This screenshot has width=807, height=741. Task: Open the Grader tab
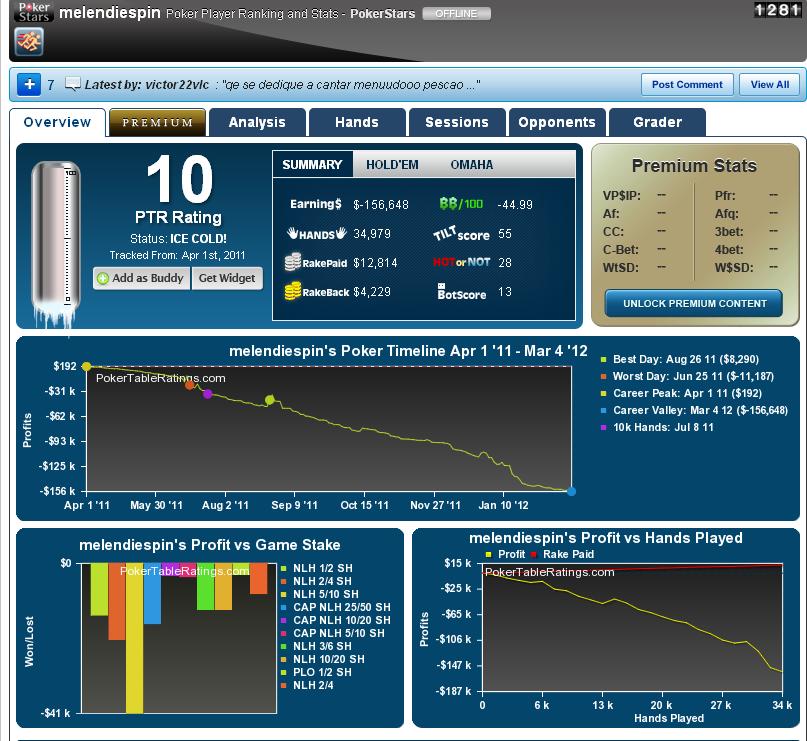pyautogui.click(x=657, y=122)
